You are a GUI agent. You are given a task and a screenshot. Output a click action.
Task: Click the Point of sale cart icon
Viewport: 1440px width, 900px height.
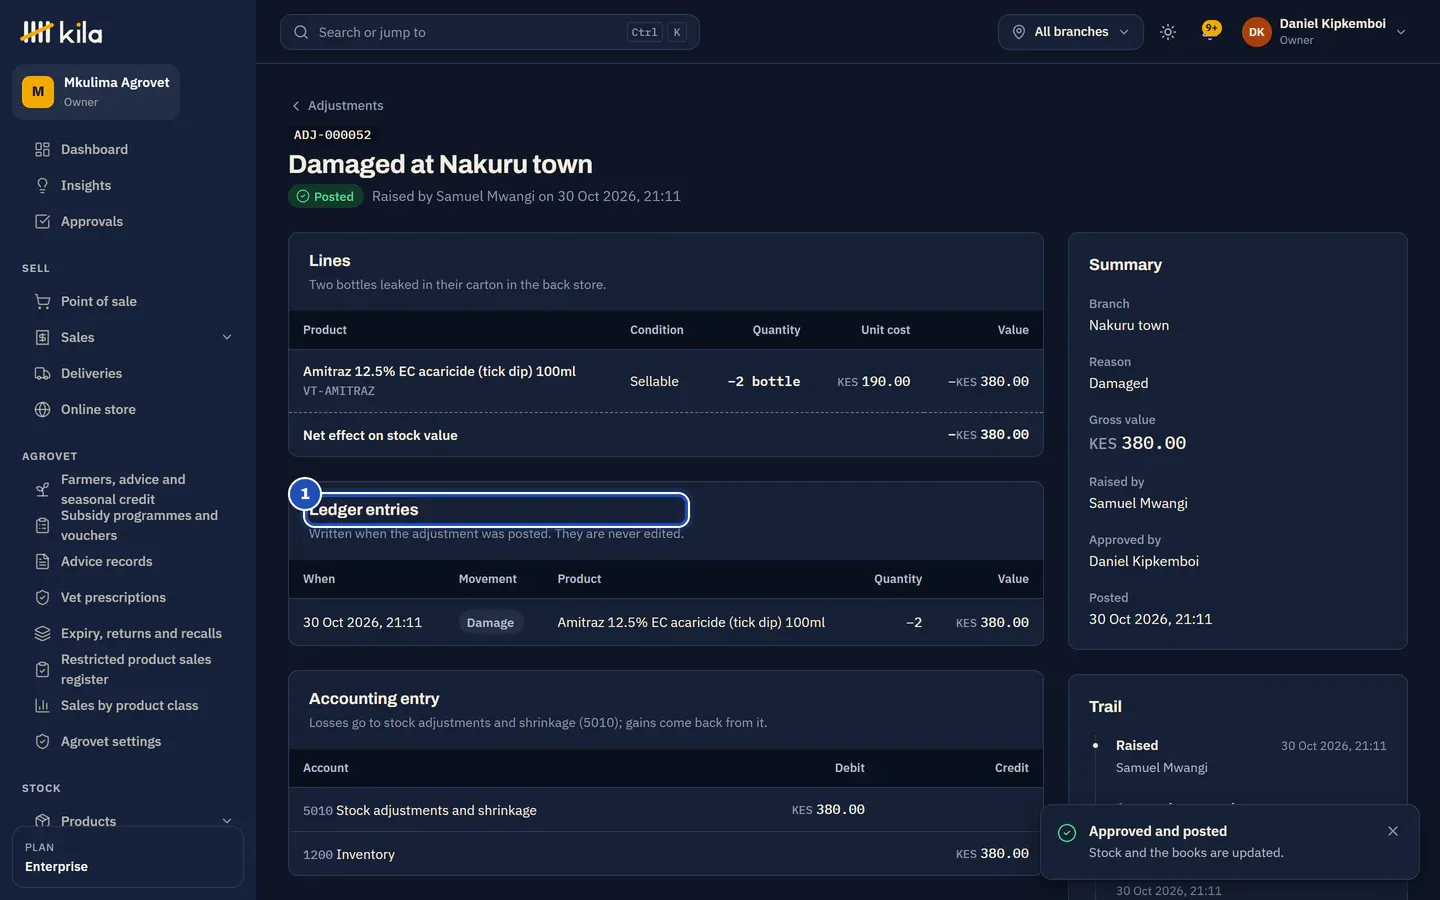[42, 302]
